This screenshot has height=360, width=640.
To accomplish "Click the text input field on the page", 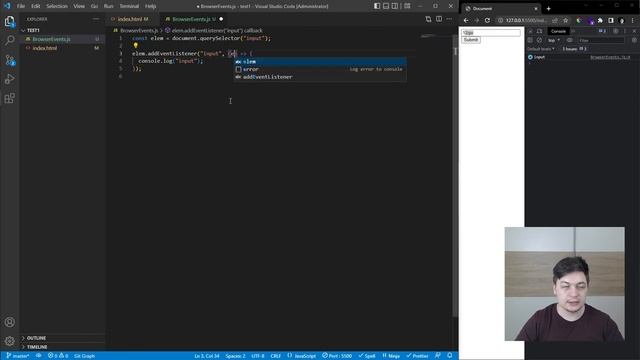I will click(x=491, y=33).
